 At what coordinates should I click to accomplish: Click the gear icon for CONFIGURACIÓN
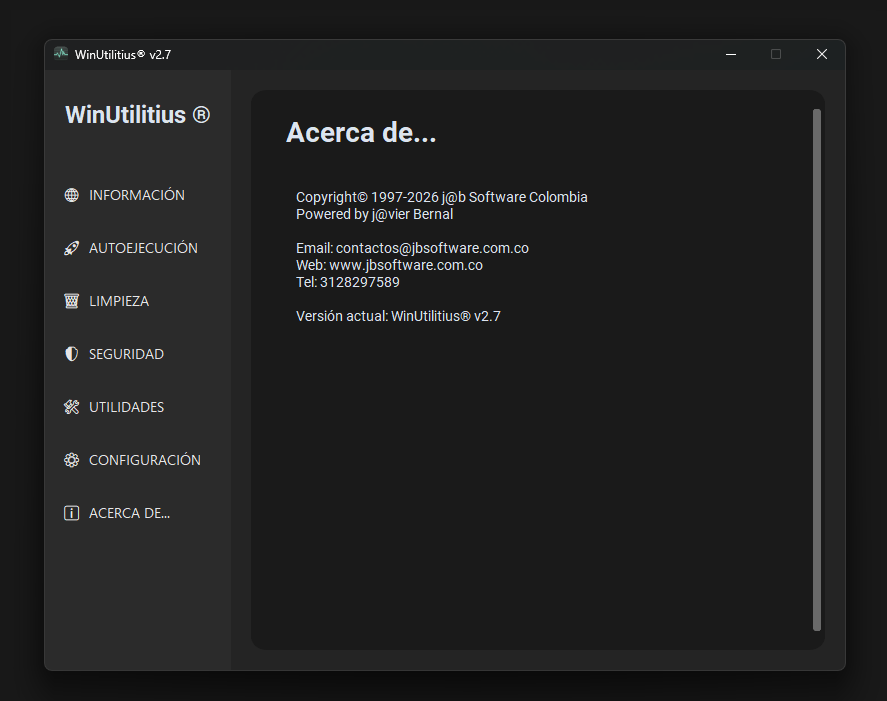[71, 460]
